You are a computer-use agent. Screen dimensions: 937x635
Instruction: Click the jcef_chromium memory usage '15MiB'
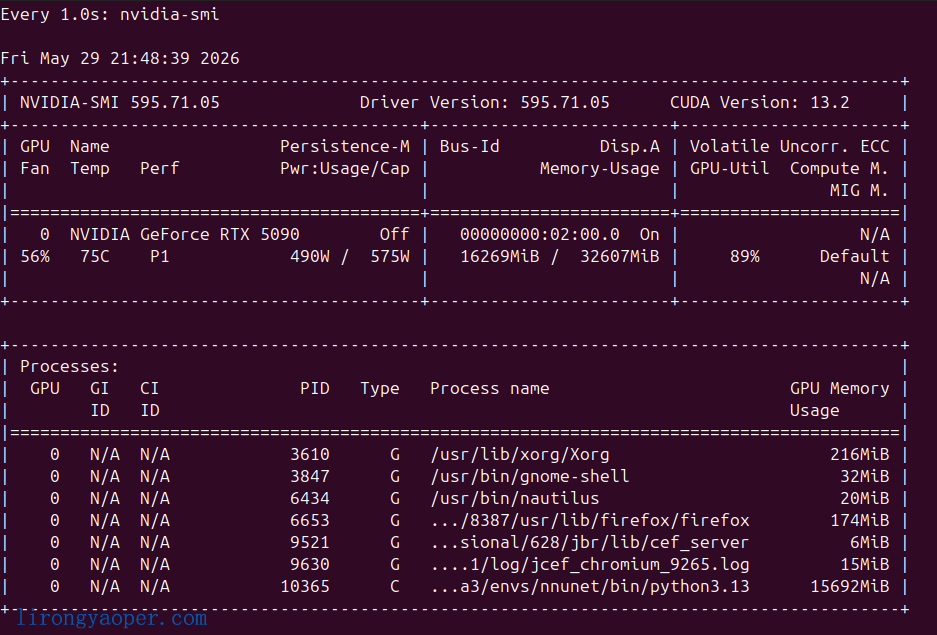tap(865, 565)
